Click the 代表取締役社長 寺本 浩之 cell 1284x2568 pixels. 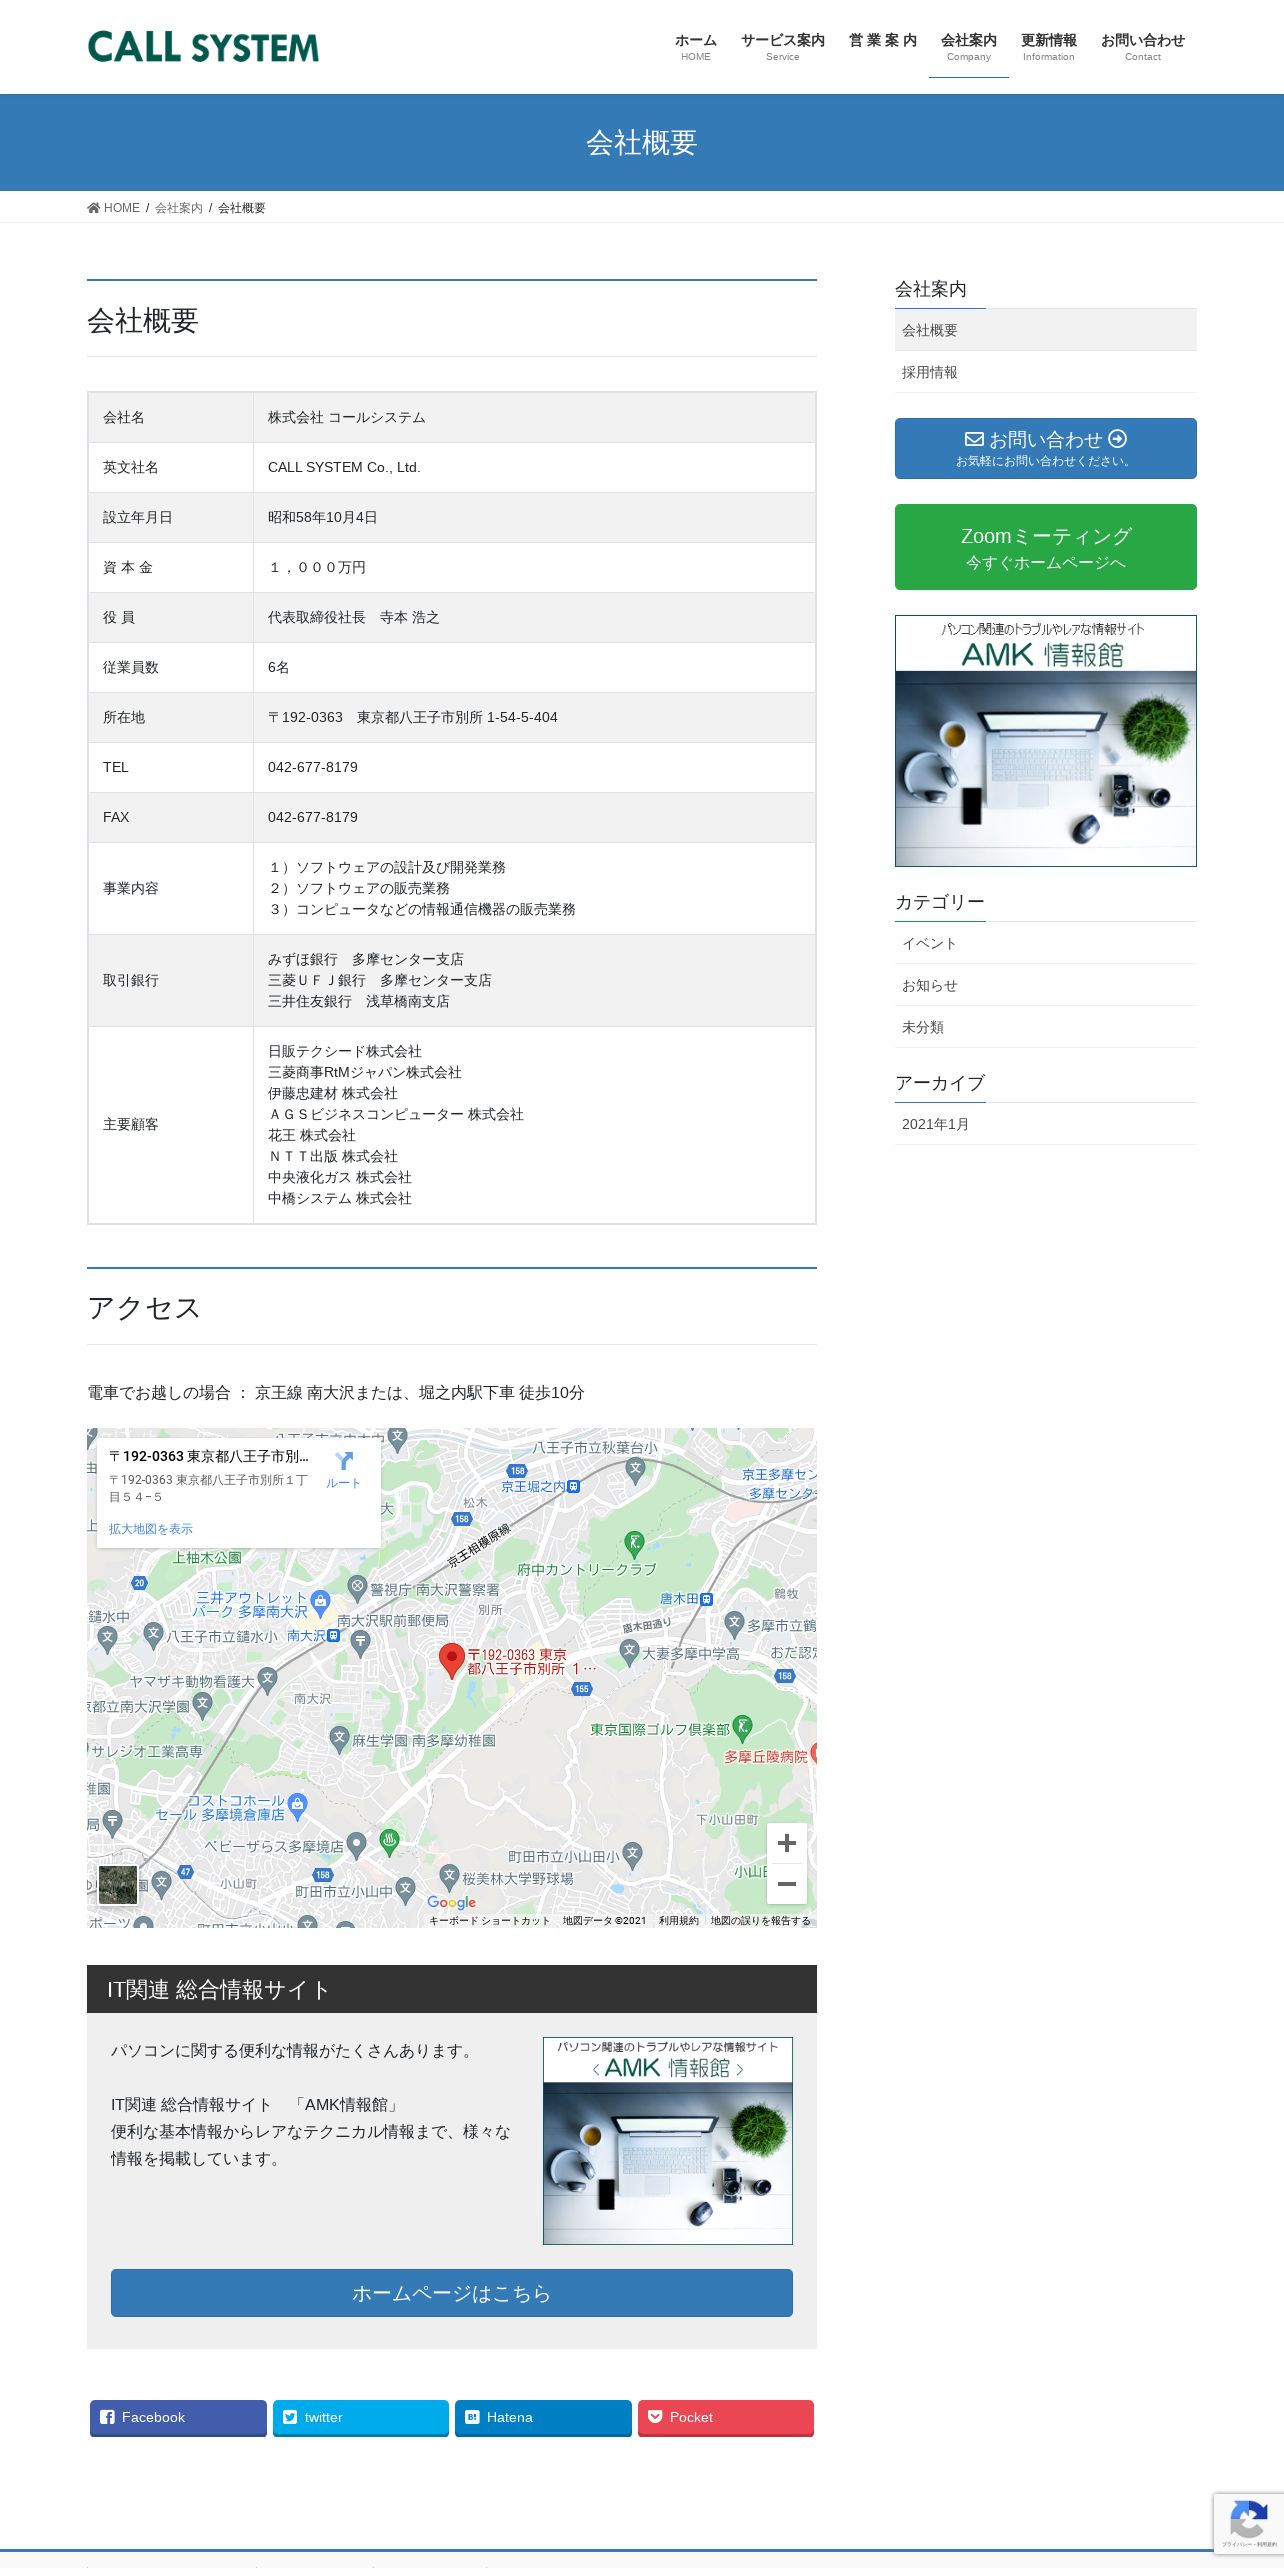534,617
